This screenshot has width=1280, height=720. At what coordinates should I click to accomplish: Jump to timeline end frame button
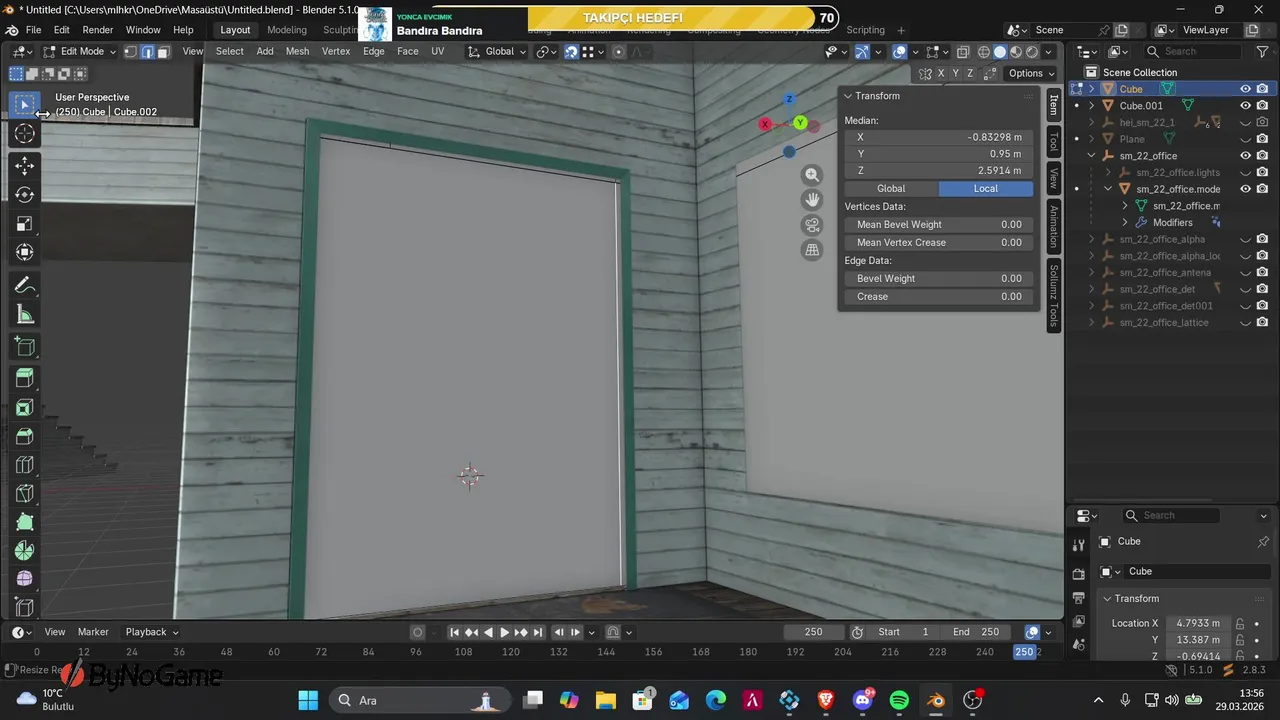[x=537, y=632]
